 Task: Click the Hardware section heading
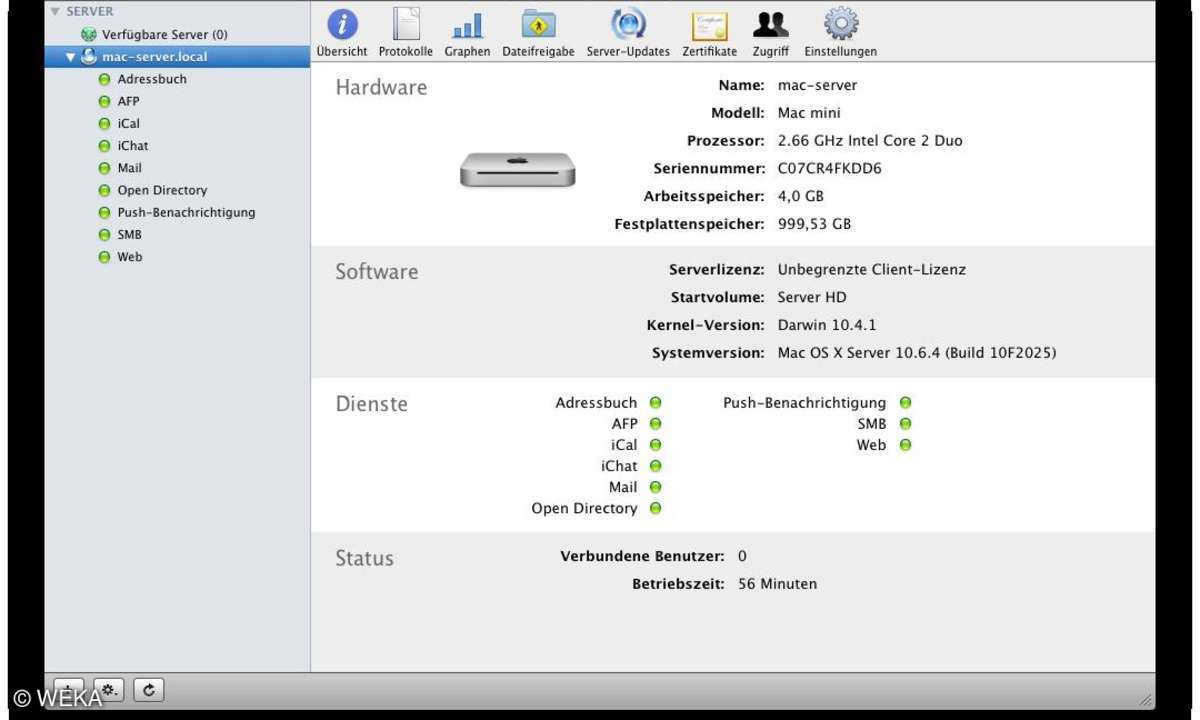coord(381,87)
